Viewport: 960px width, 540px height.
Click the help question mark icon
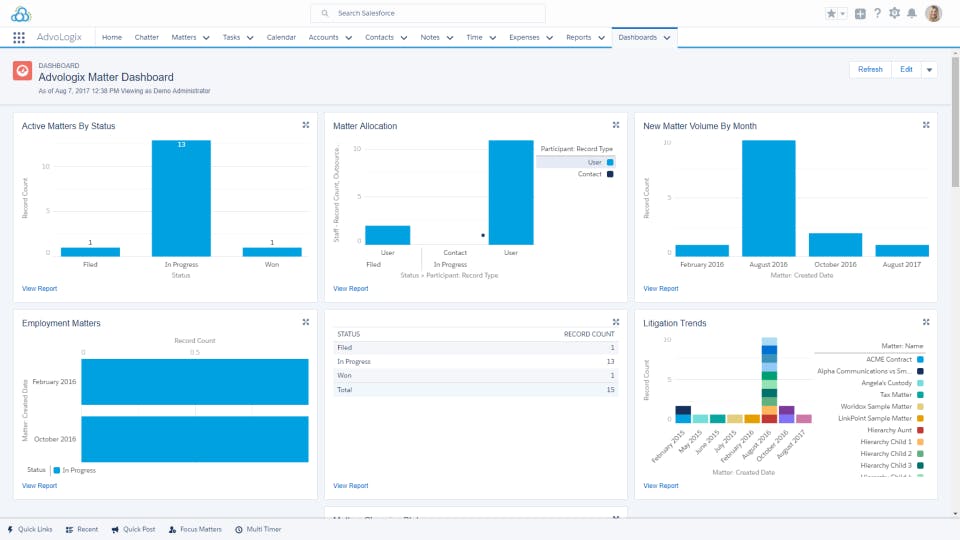coord(877,13)
